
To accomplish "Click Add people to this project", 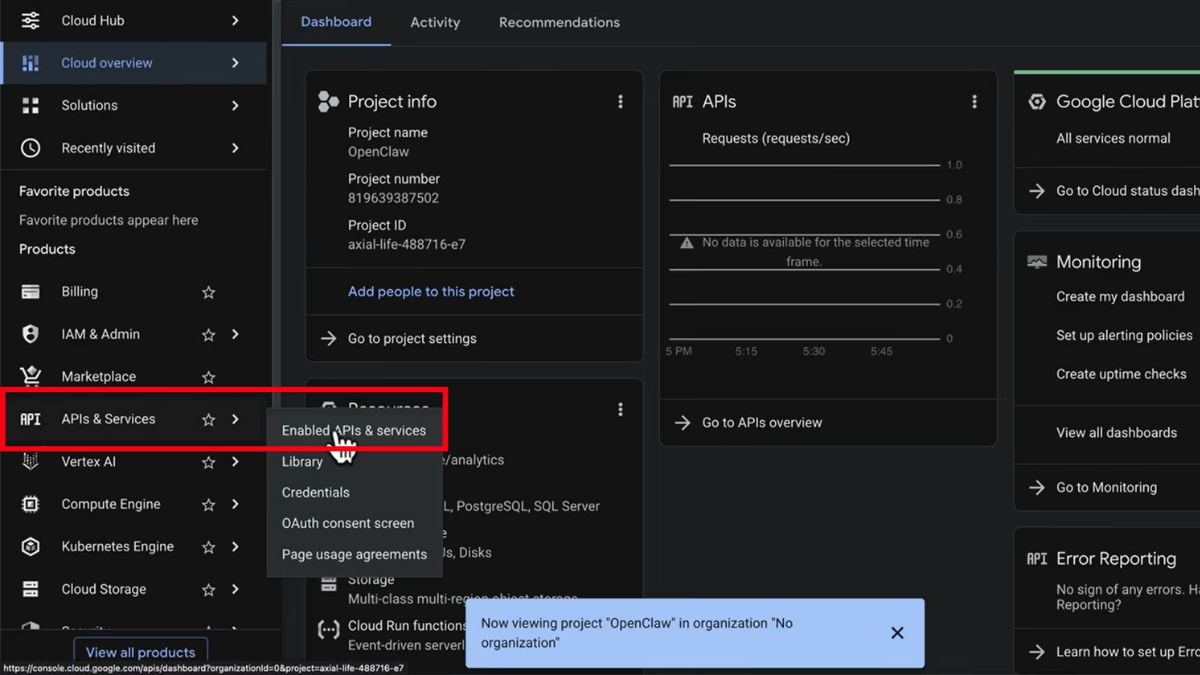I will (x=430, y=291).
